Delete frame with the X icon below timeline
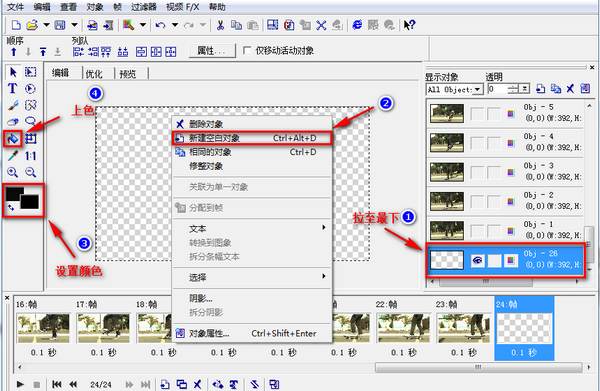Image resolution: width=600 pixels, height=391 pixels. pyautogui.click(x=197, y=384)
